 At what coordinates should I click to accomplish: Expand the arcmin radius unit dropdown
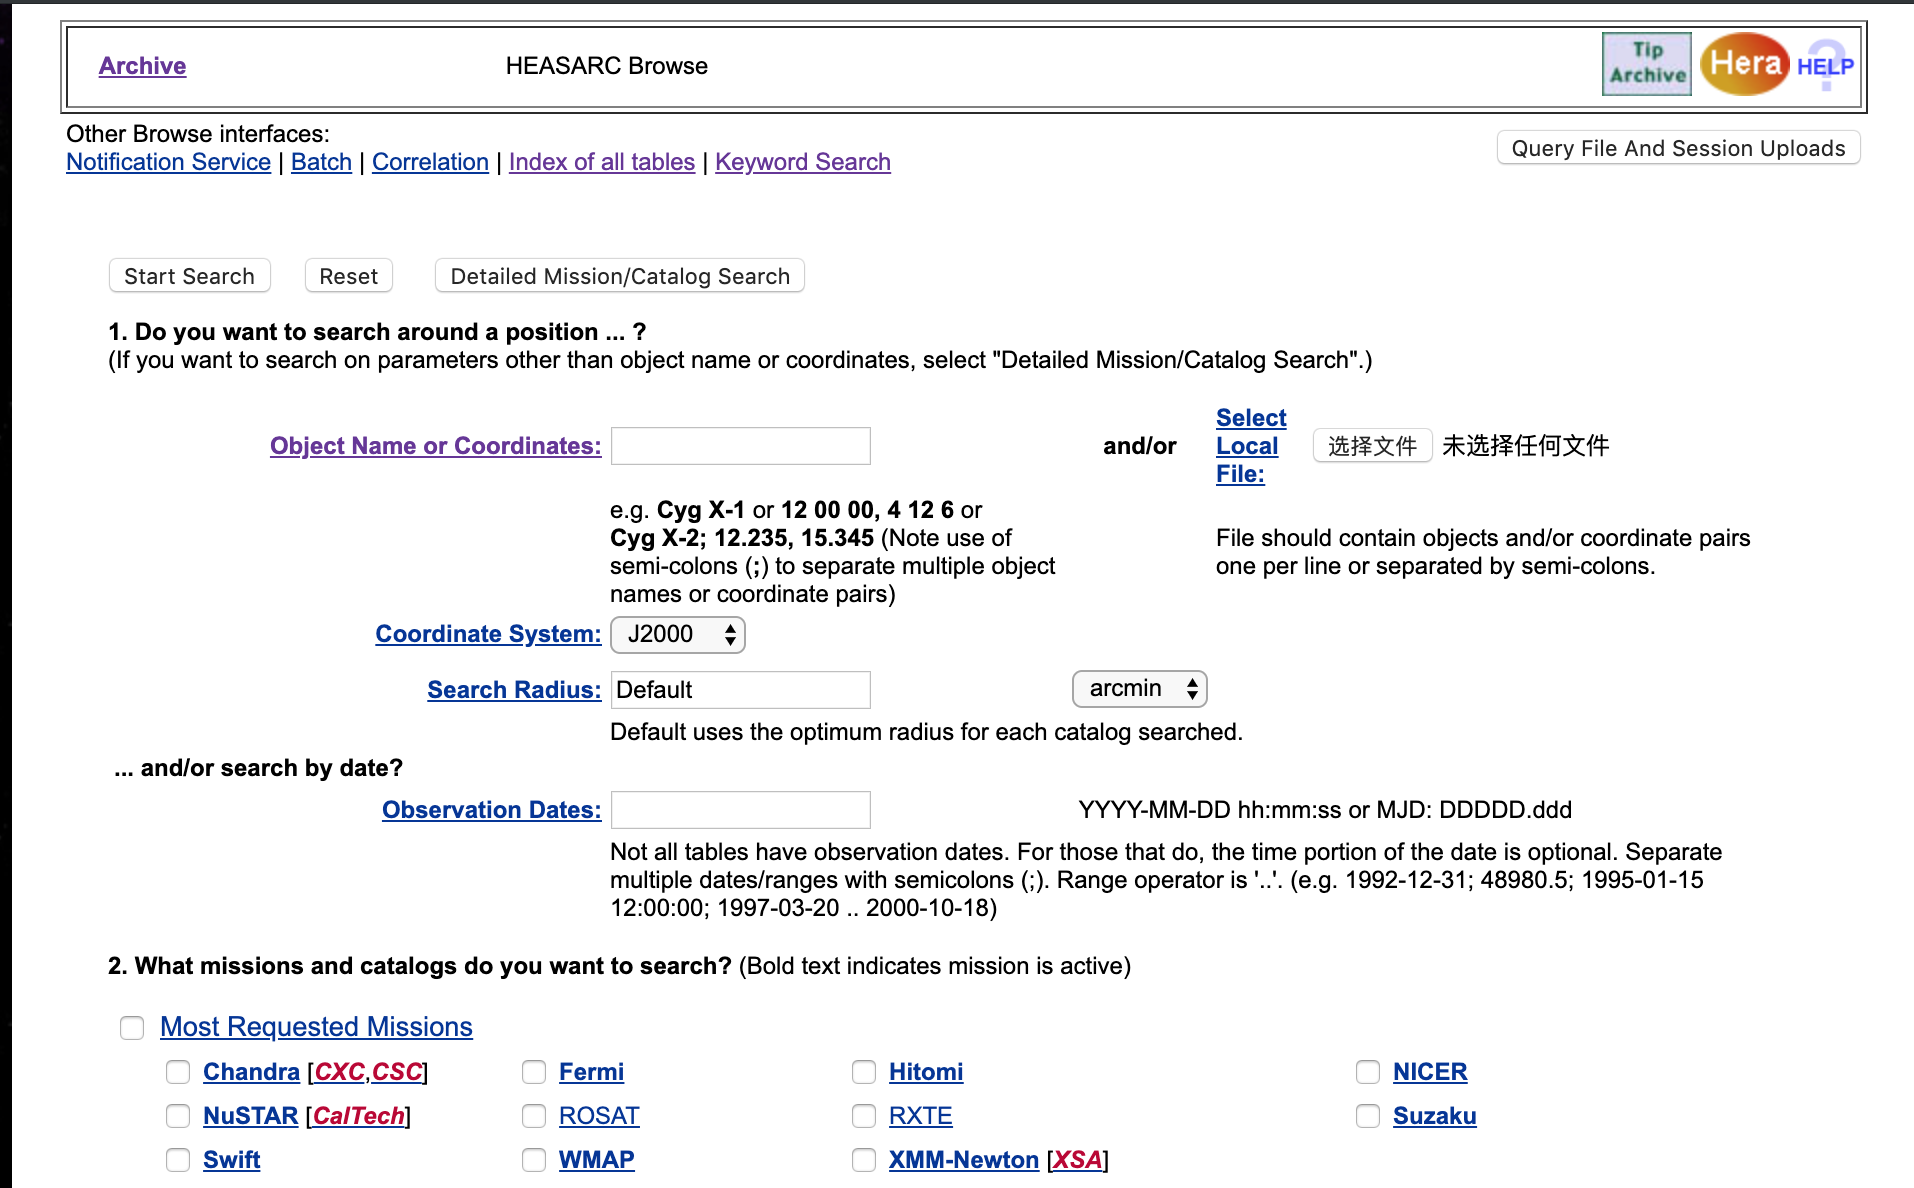pos(1140,689)
